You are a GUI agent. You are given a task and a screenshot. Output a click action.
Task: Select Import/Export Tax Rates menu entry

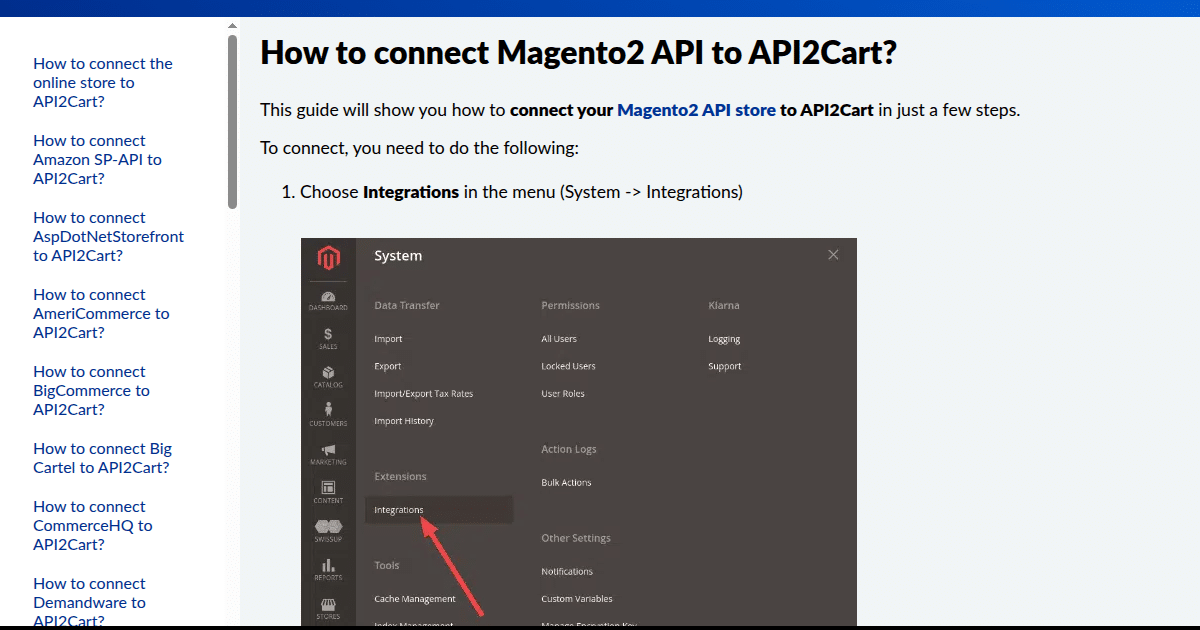click(424, 394)
